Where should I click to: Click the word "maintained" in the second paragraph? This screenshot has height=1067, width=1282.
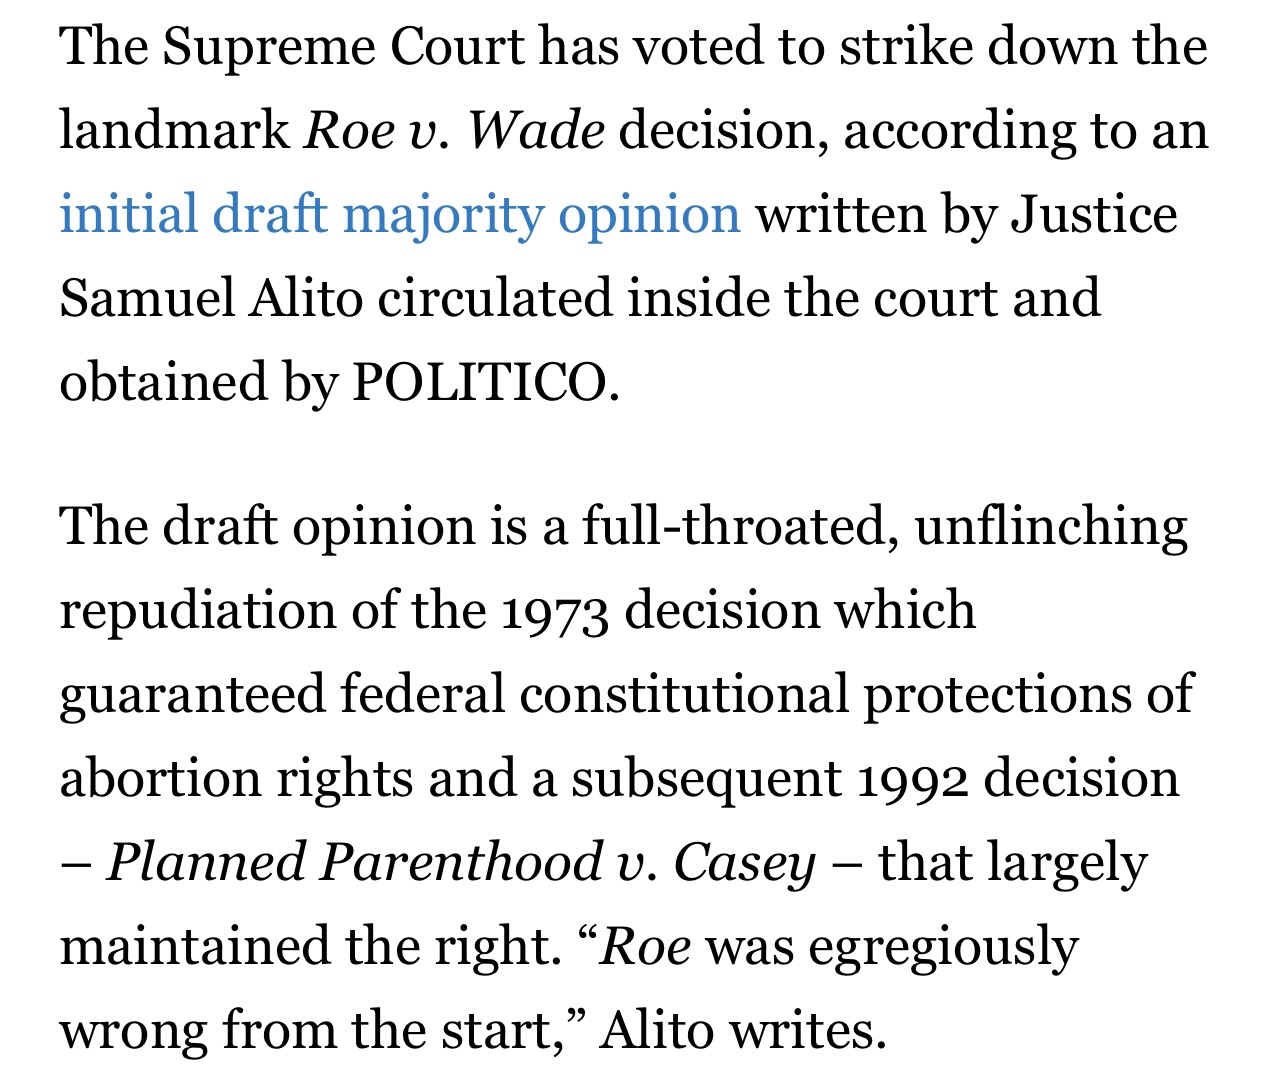(195, 947)
